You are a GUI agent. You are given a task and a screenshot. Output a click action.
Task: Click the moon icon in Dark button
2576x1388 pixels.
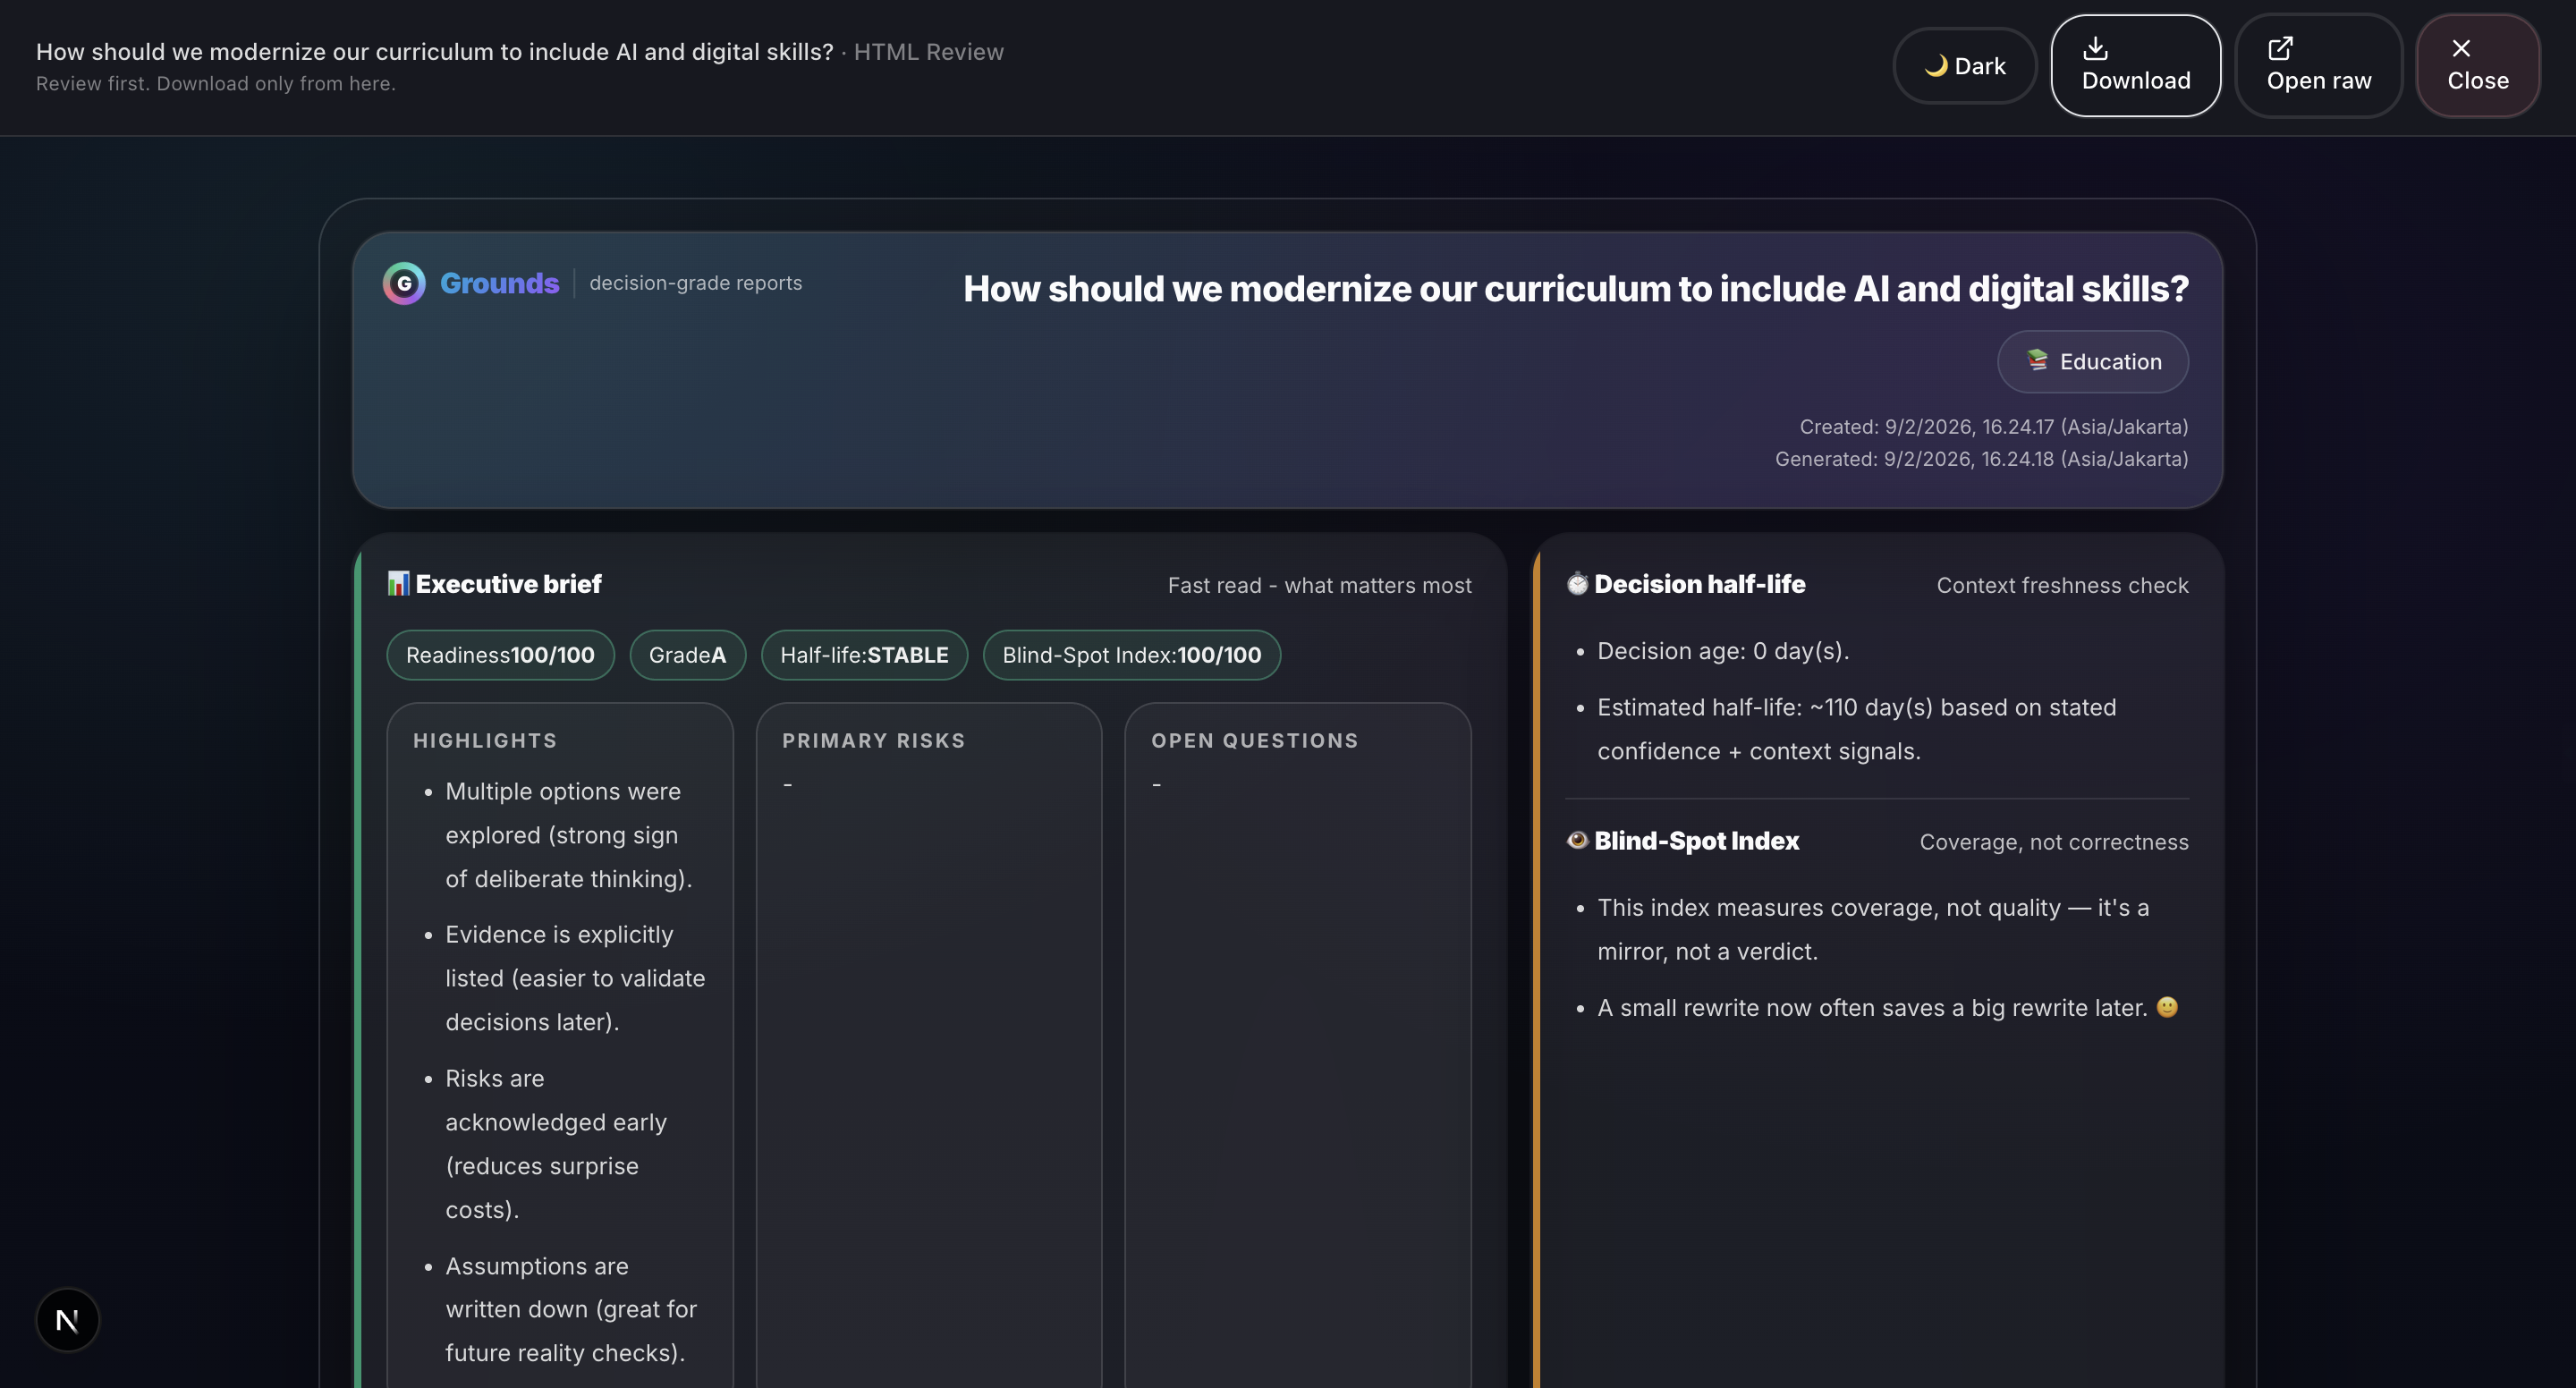[1936, 66]
